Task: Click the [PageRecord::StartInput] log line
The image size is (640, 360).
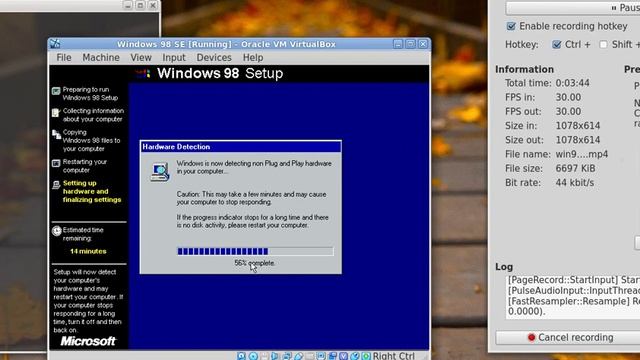Action: coord(573,280)
